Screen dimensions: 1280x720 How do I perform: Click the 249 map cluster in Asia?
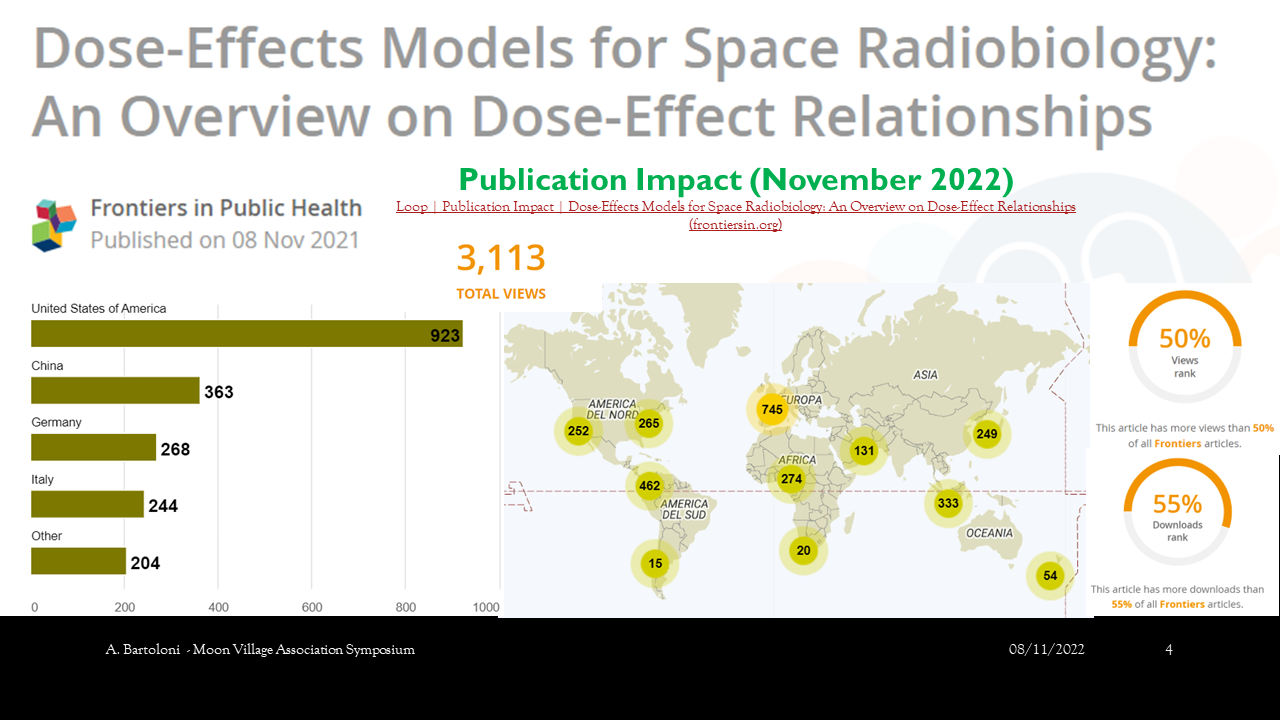click(x=987, y=434)
